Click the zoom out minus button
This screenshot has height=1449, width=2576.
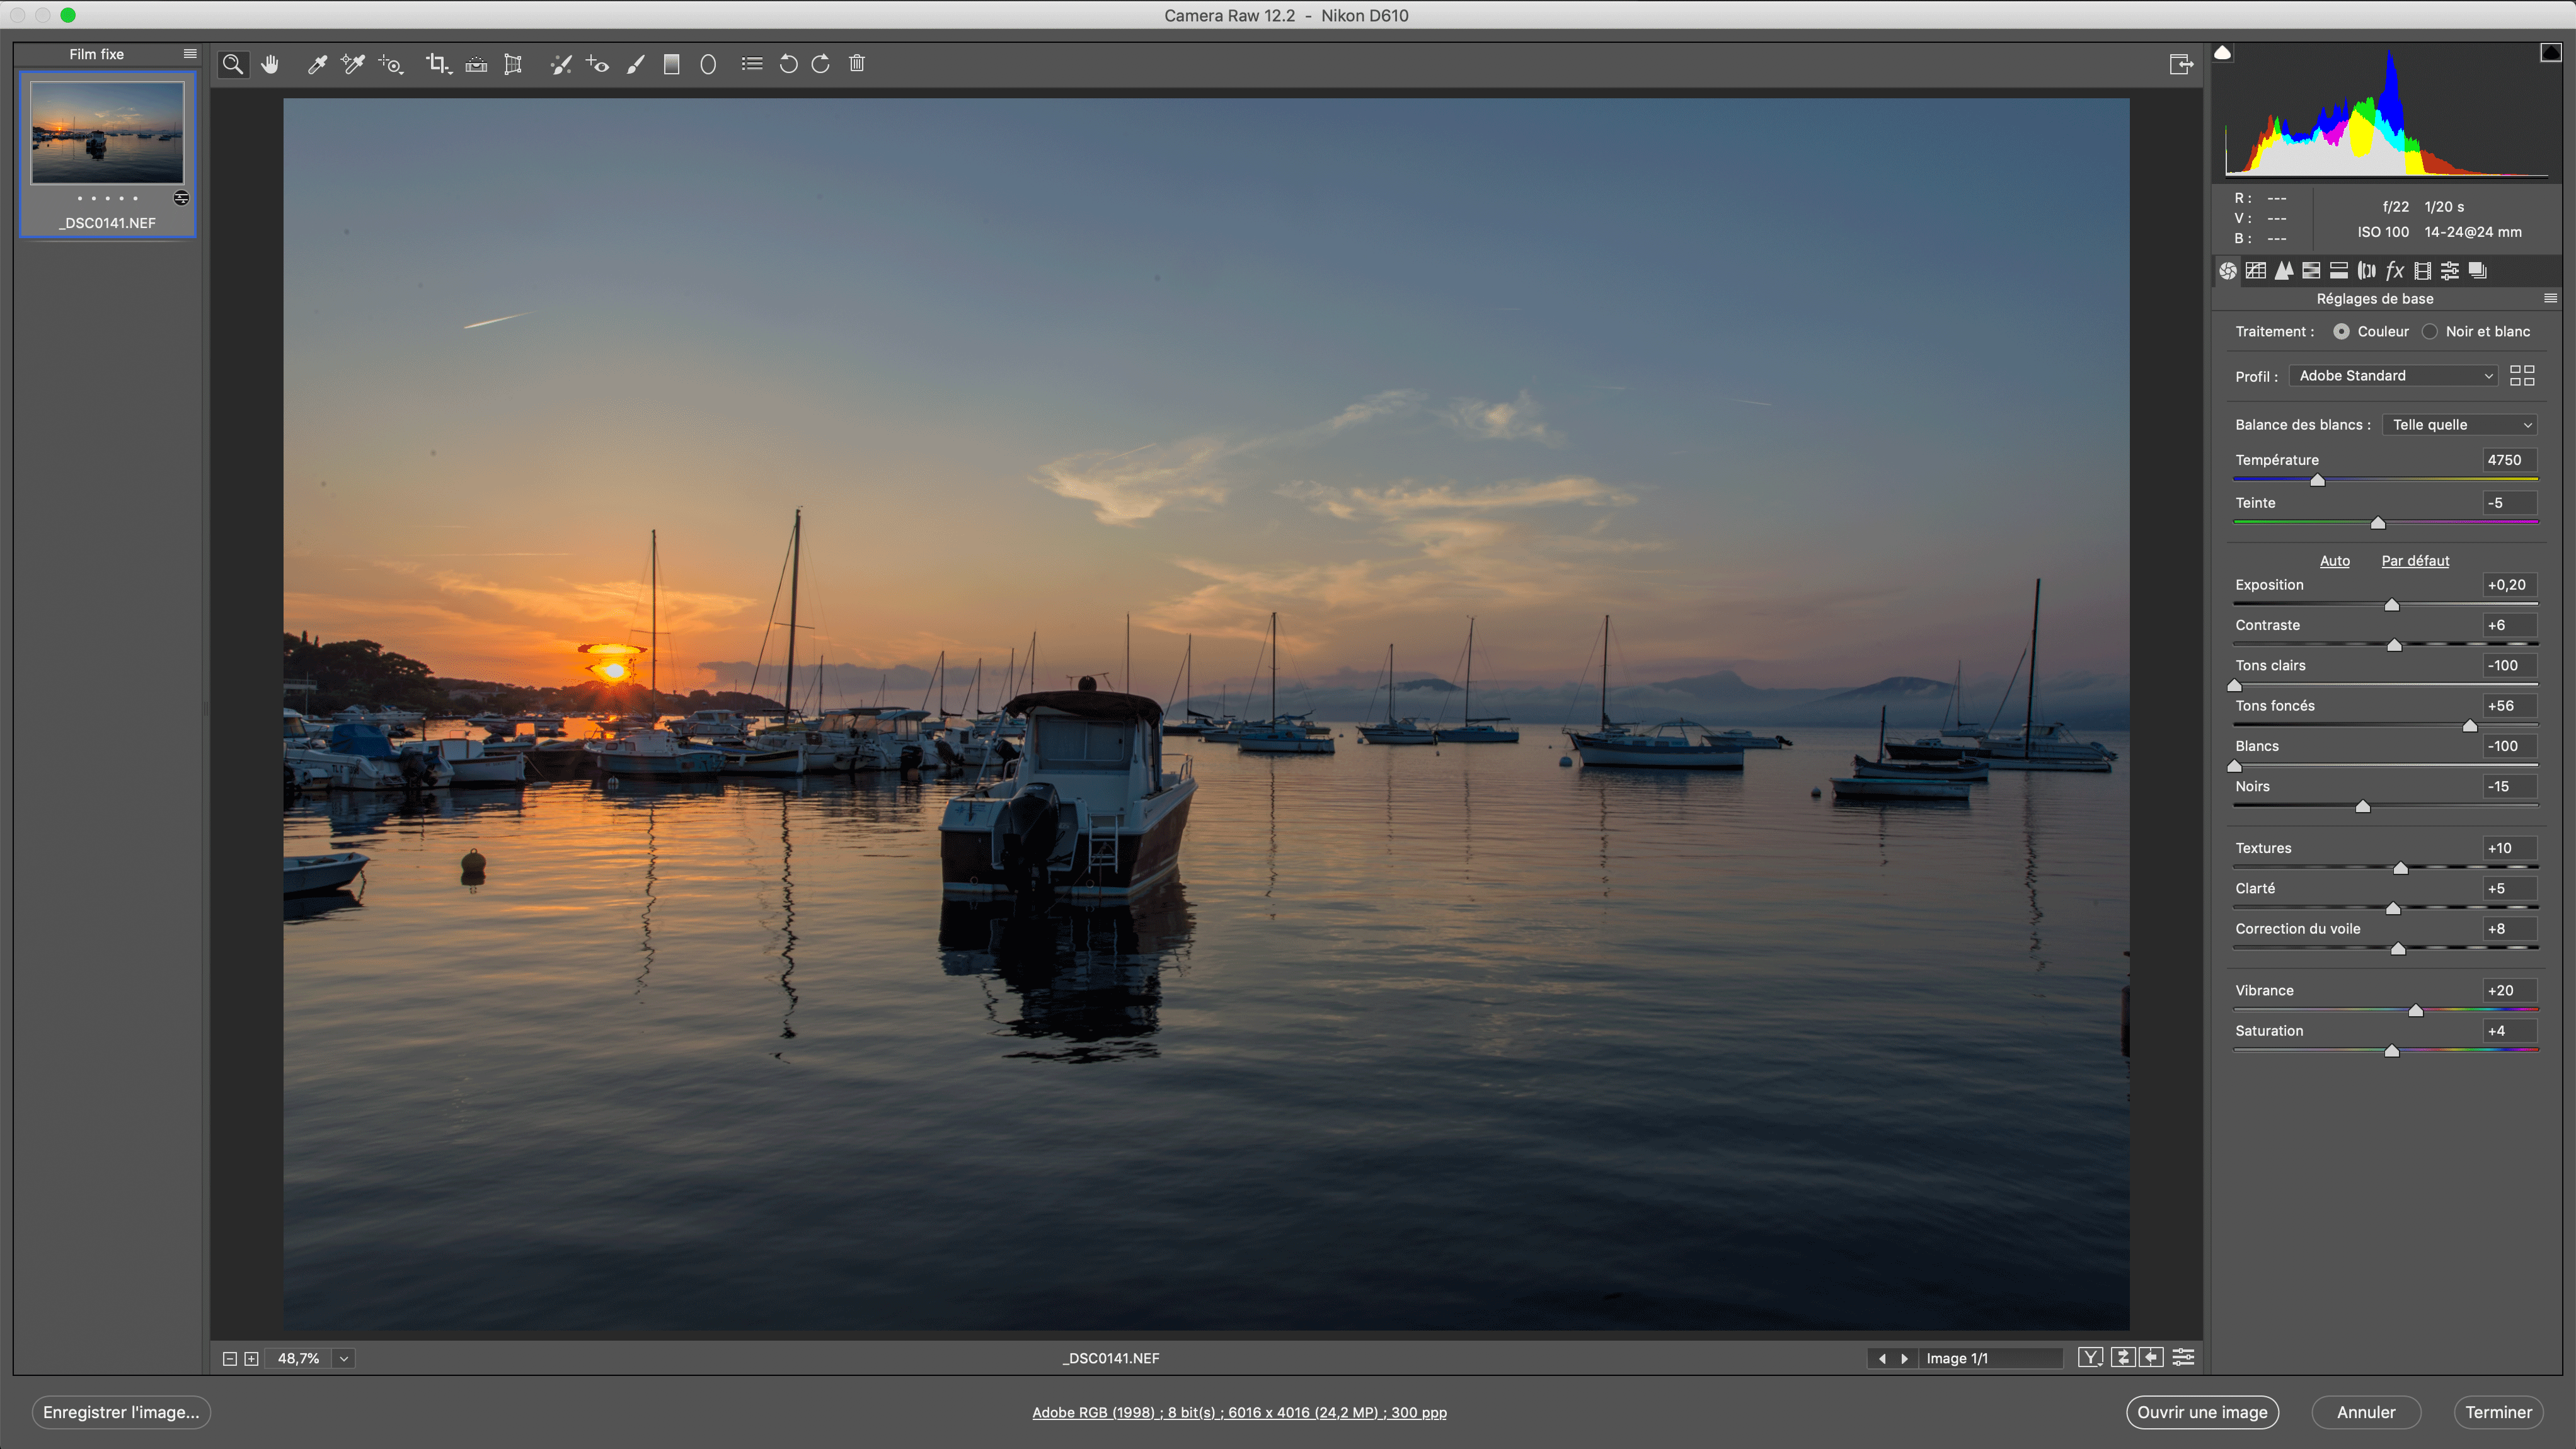229,1358
